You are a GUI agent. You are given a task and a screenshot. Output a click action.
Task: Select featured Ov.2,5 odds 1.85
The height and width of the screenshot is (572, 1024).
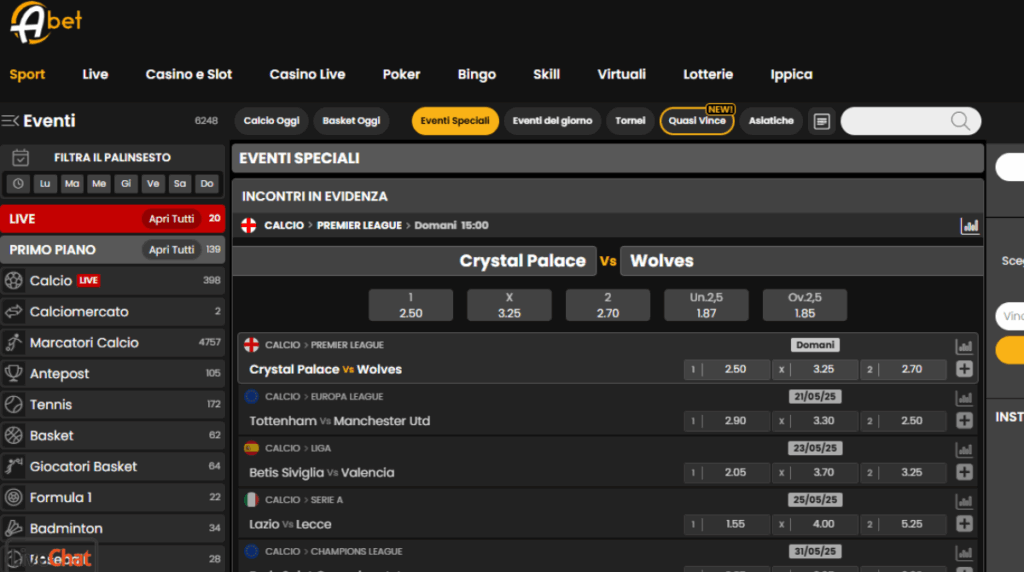[x=805, y=305]
